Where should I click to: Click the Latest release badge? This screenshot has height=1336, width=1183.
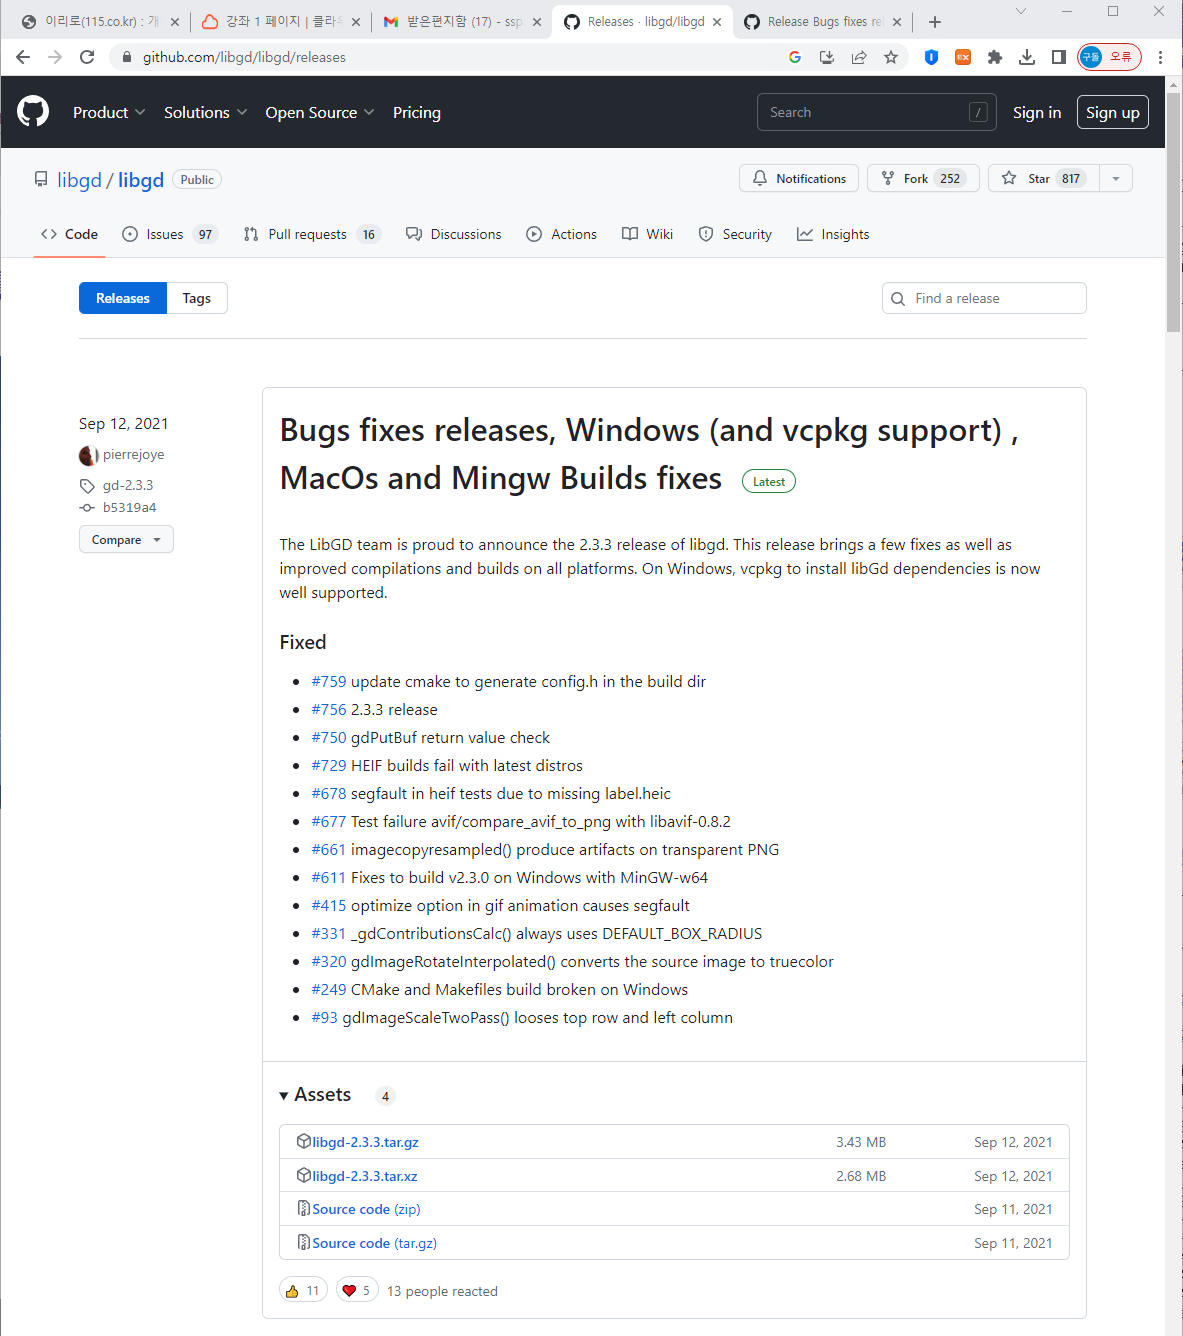click(x=769, y=482)
